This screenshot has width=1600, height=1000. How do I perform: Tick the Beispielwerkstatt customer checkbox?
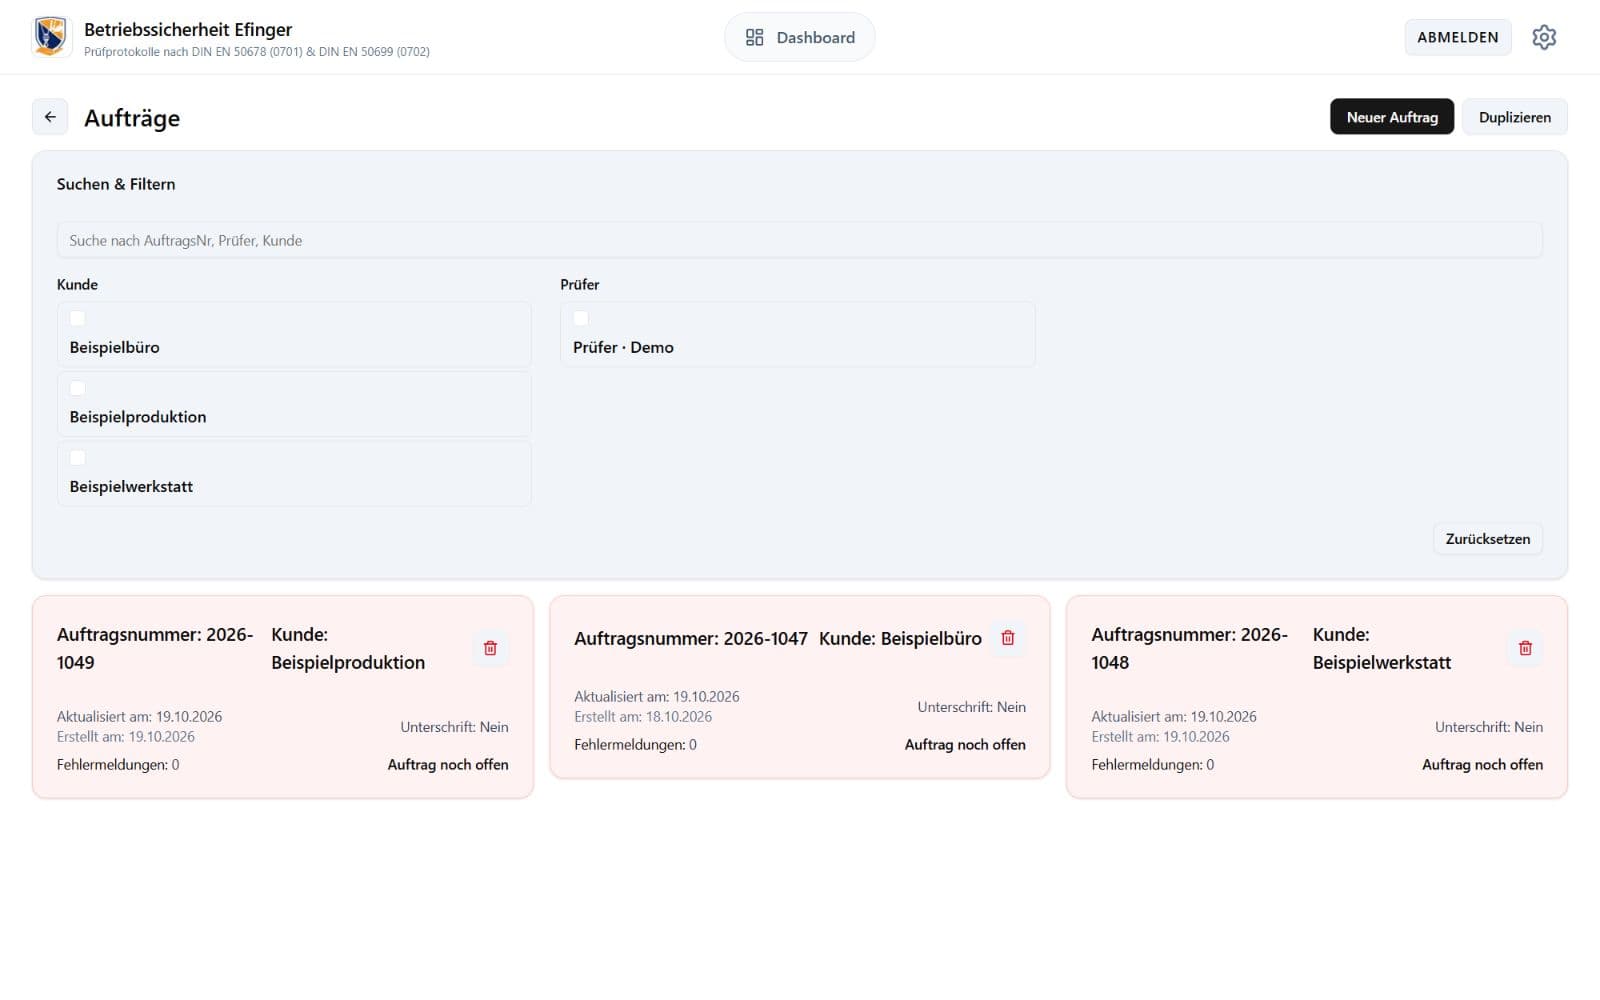[77, 458]
